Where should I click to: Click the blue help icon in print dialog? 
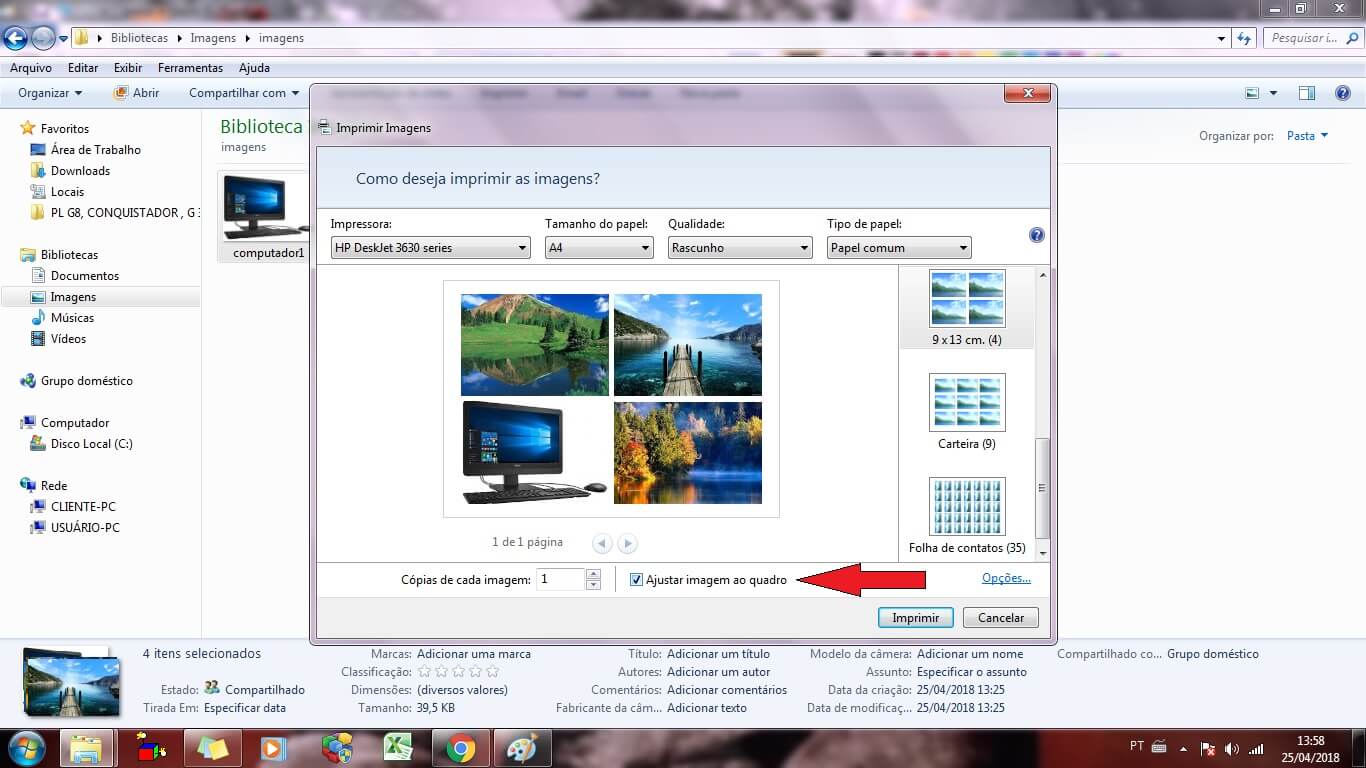click(1036, 236)
